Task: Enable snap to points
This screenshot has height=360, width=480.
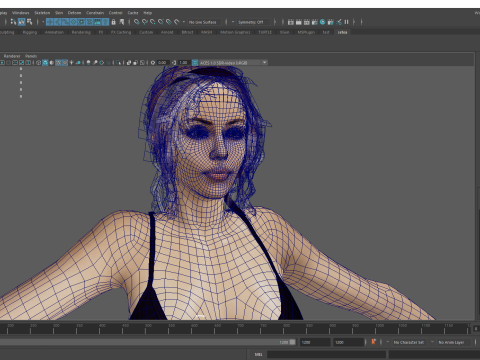Action: [153, 22]
